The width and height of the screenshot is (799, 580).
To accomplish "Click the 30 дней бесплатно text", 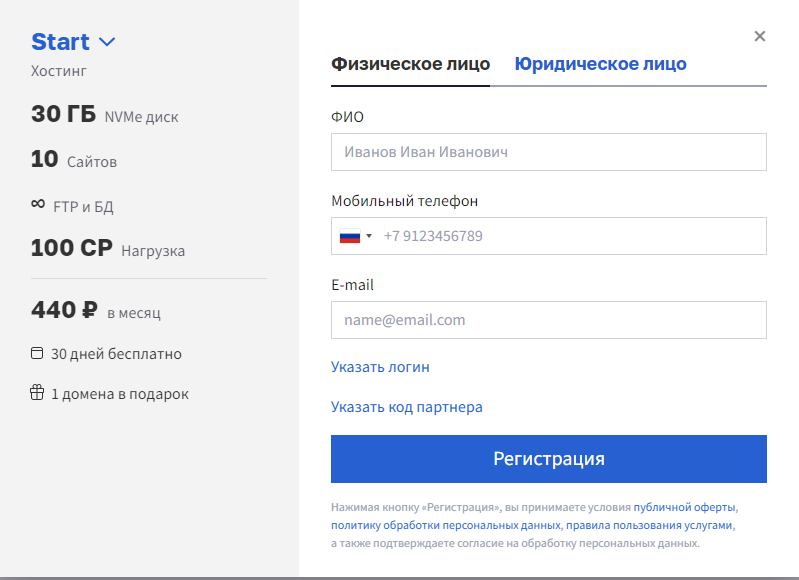I will coord(116,354).
